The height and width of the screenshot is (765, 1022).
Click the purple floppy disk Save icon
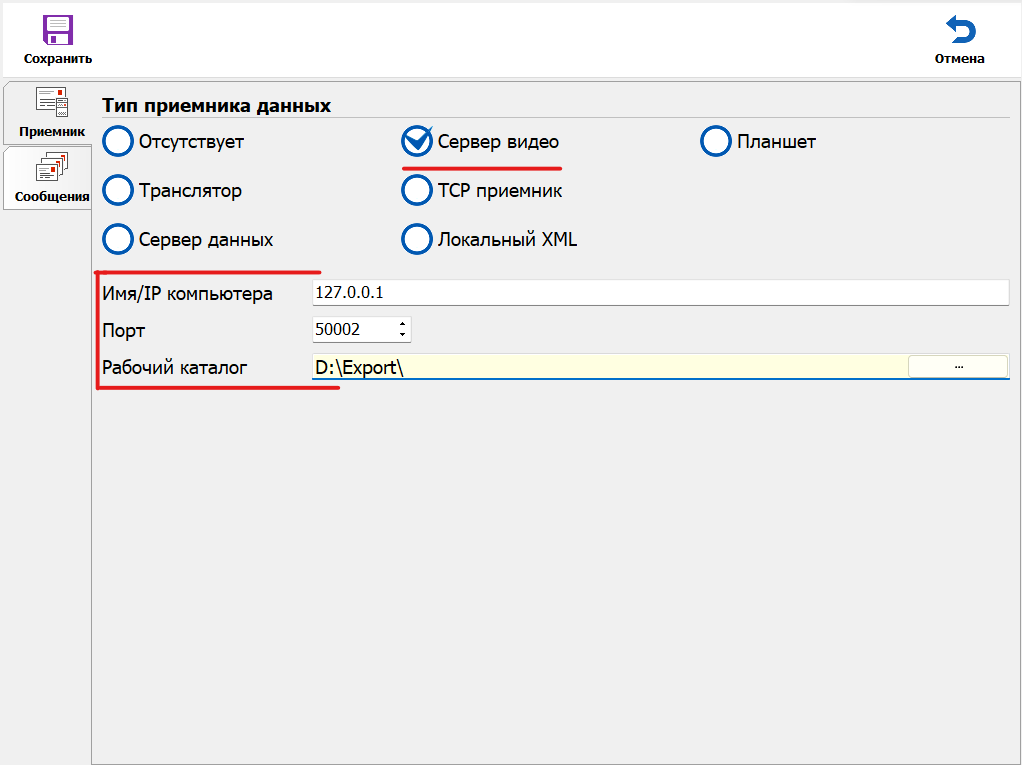point(58,30)
